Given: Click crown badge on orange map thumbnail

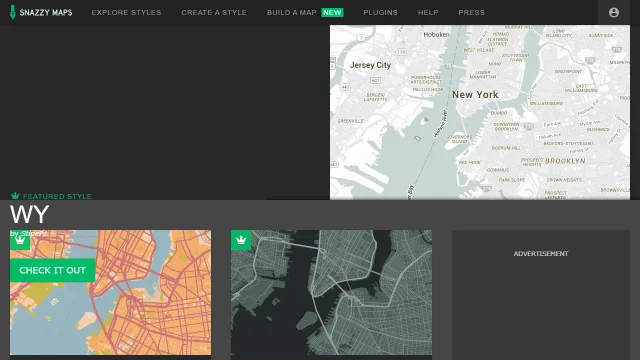Looking at the screenshot, I should (20, 240).
